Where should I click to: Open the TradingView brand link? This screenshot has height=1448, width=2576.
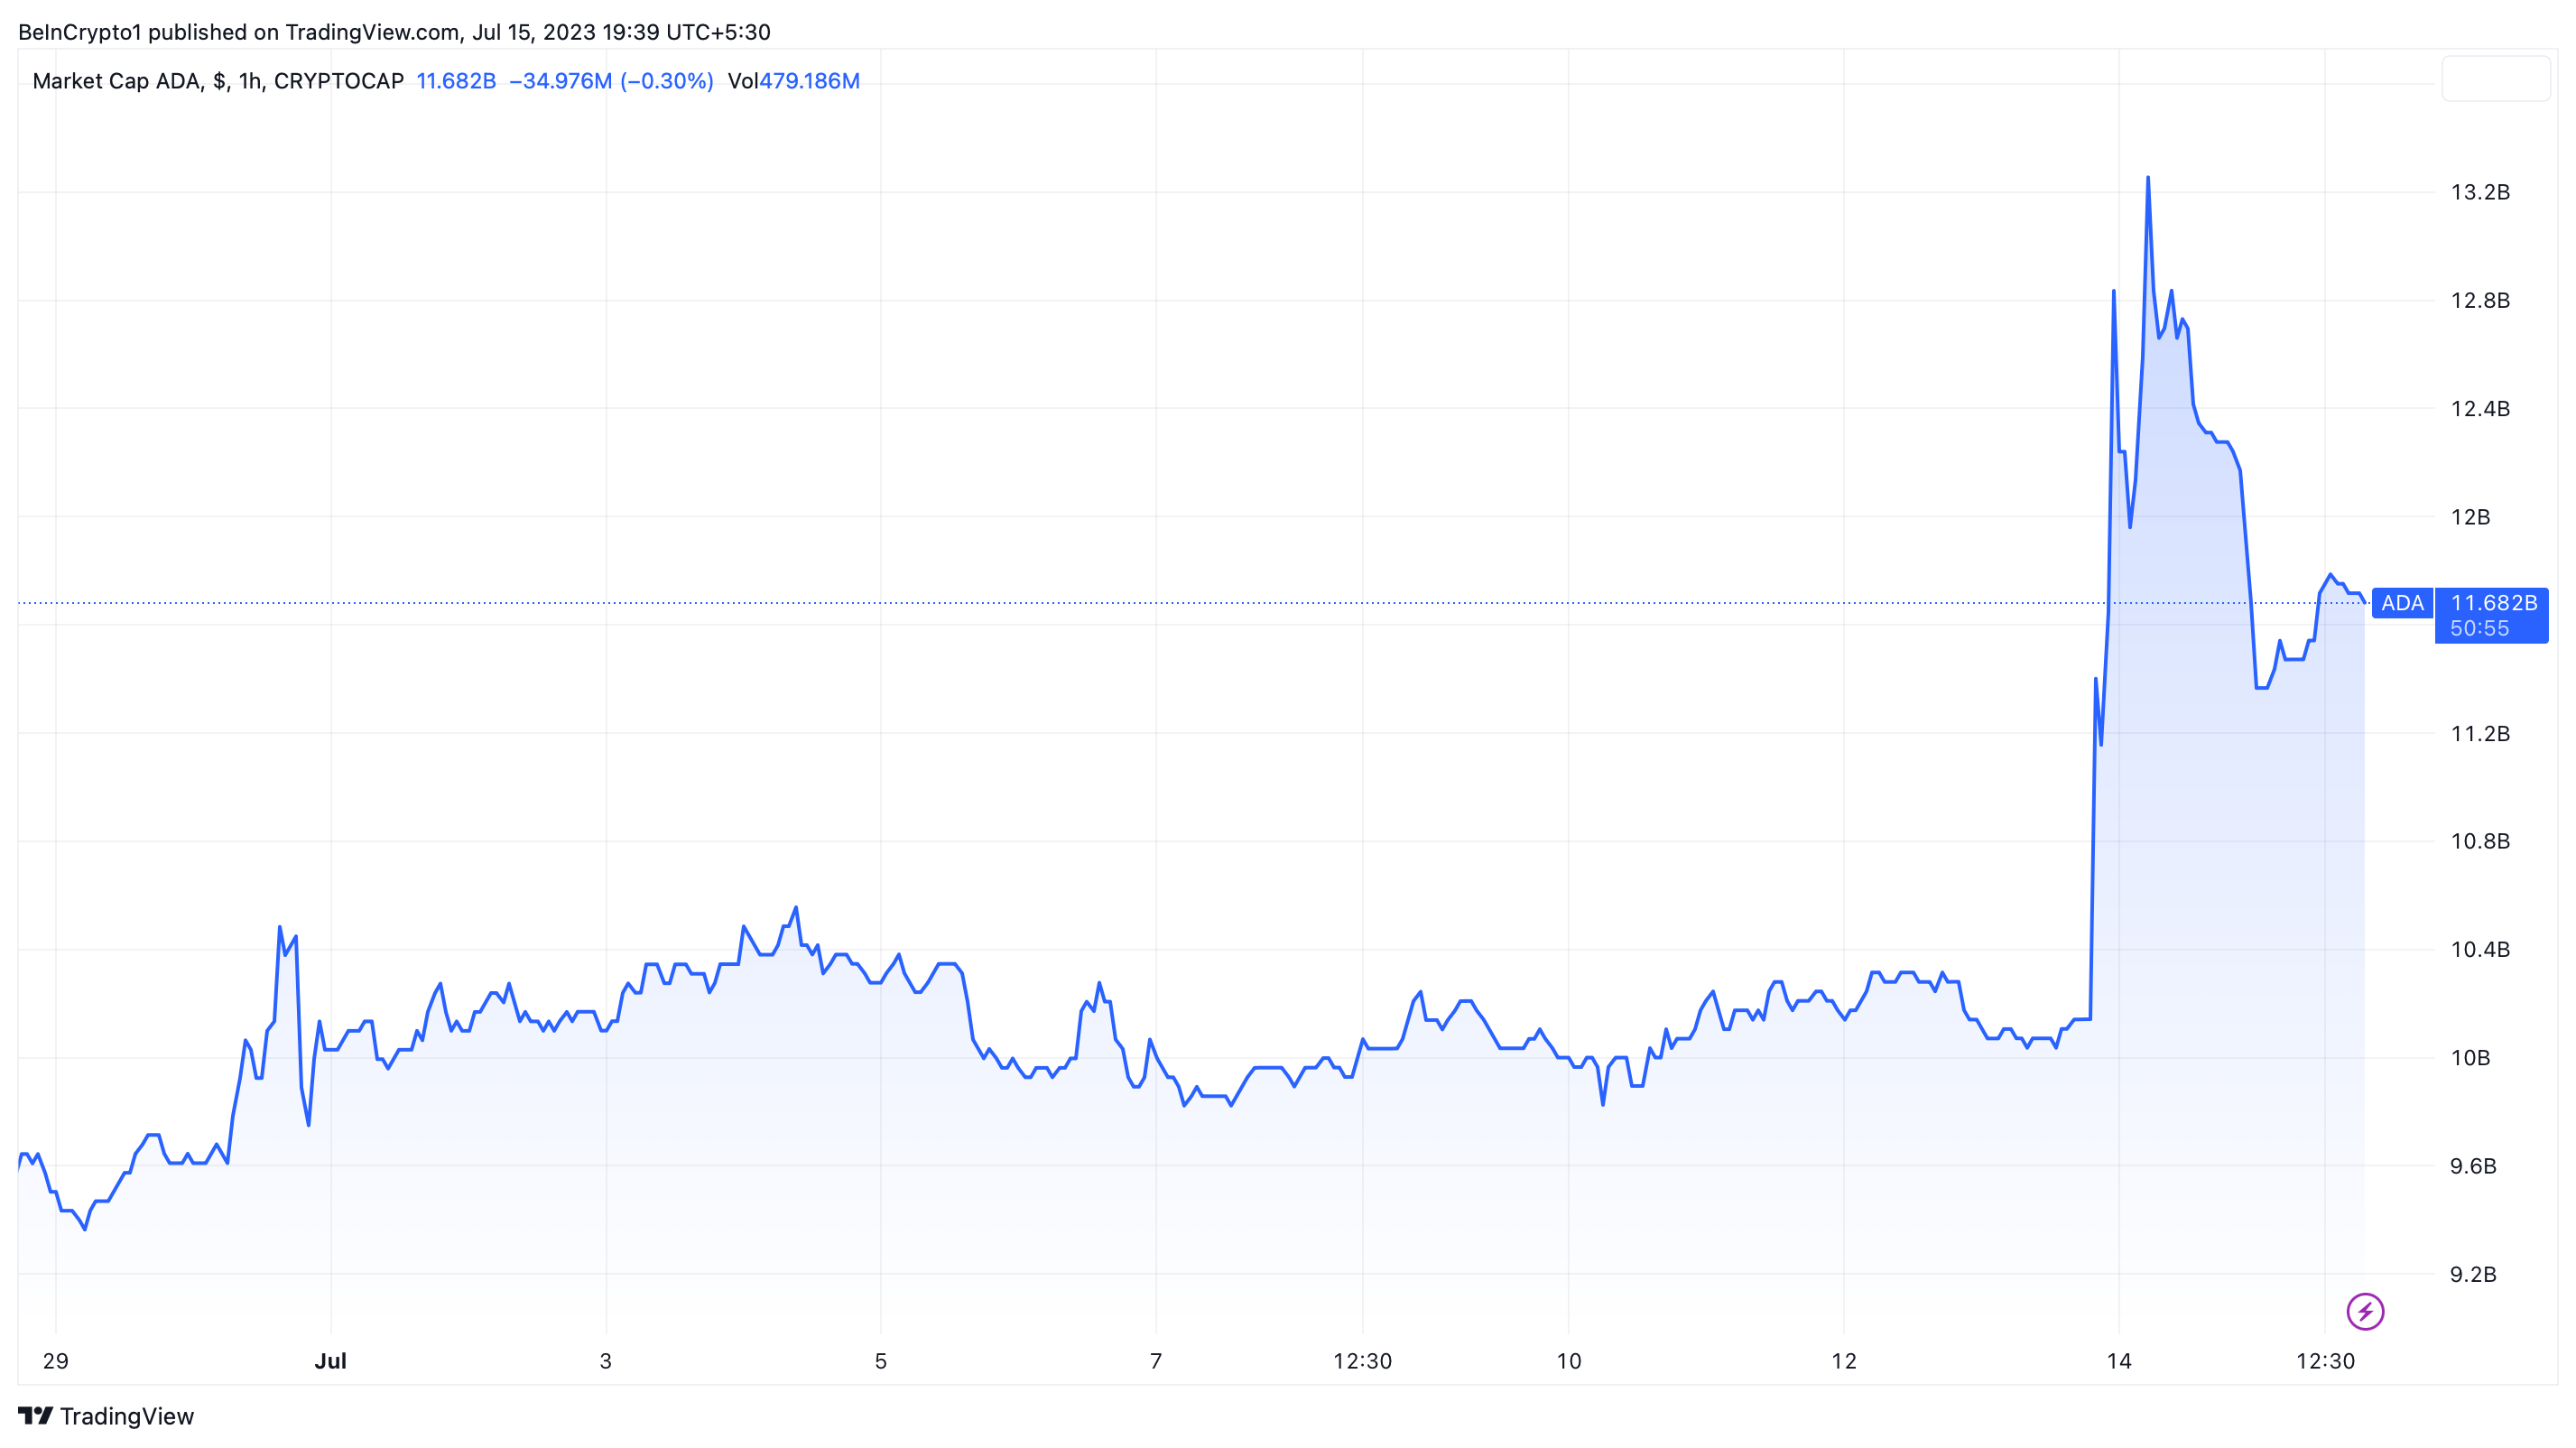point(106,1416)
